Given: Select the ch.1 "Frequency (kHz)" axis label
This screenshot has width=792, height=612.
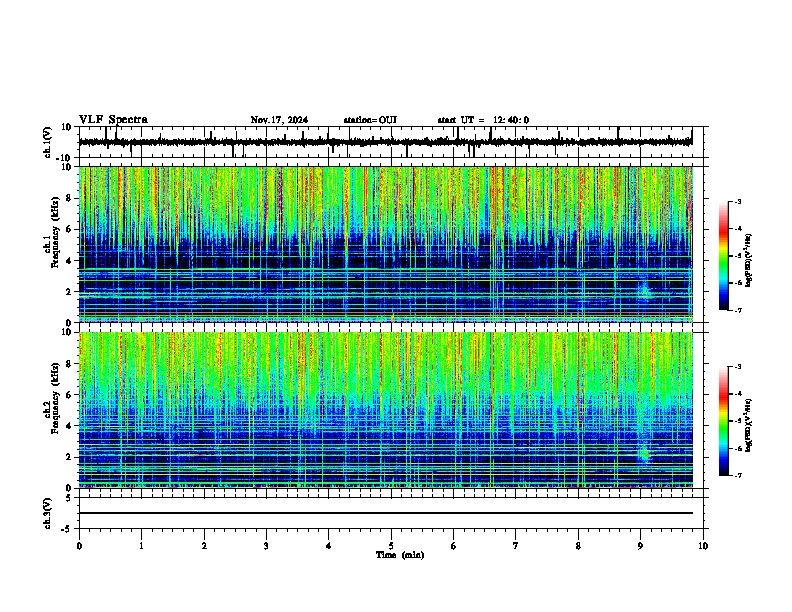Looking at the screenshot, I should [56, 232].
